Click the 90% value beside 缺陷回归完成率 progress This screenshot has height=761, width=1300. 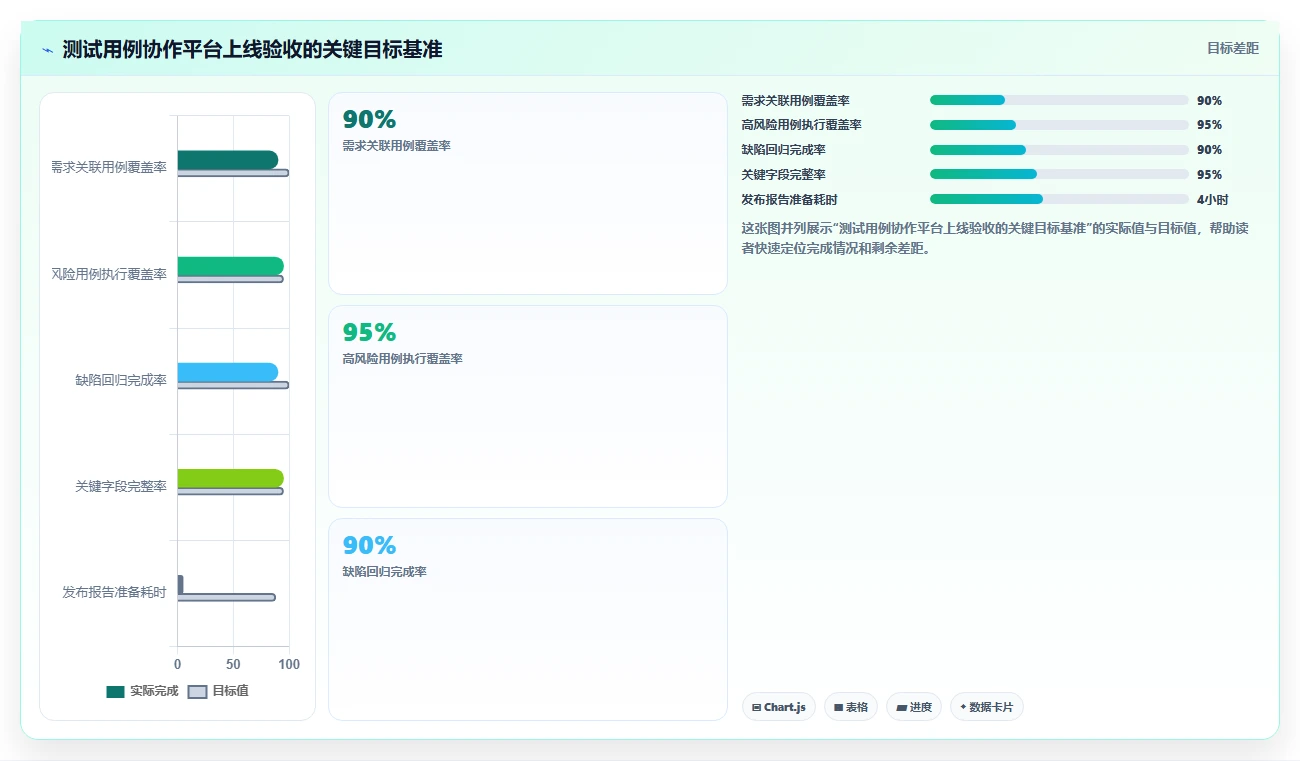click(1209, 150)
